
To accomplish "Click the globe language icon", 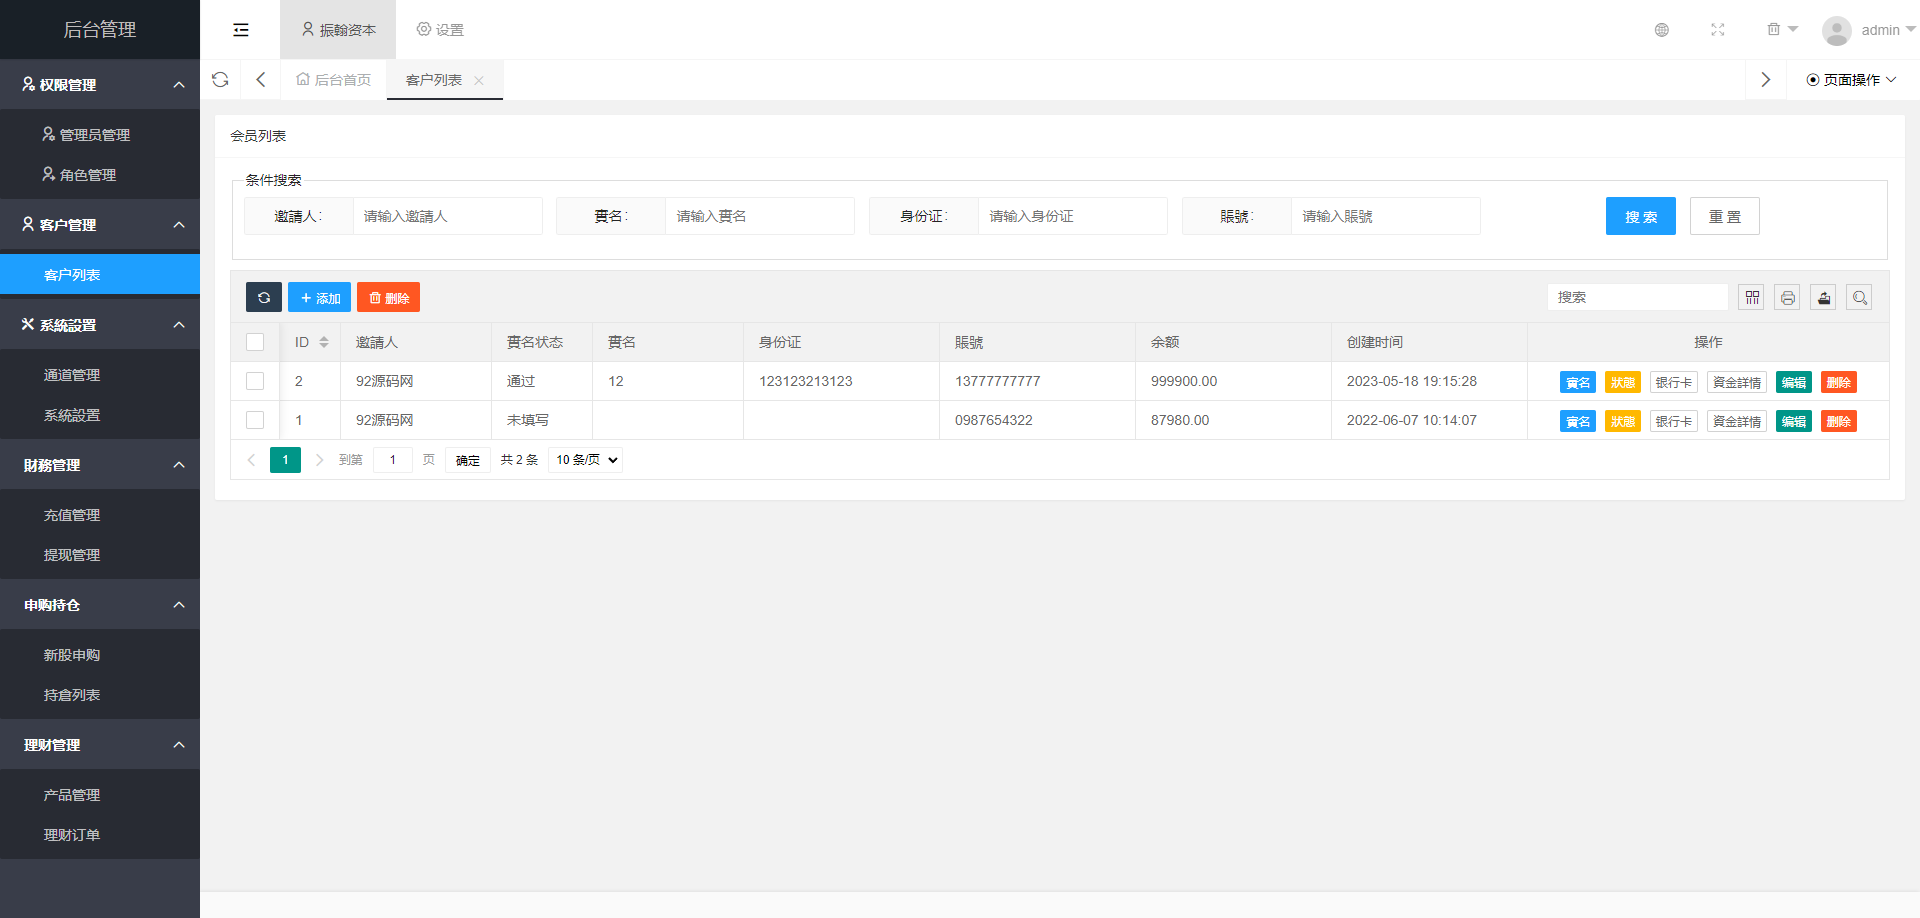I will click(x=1661, y=30).
